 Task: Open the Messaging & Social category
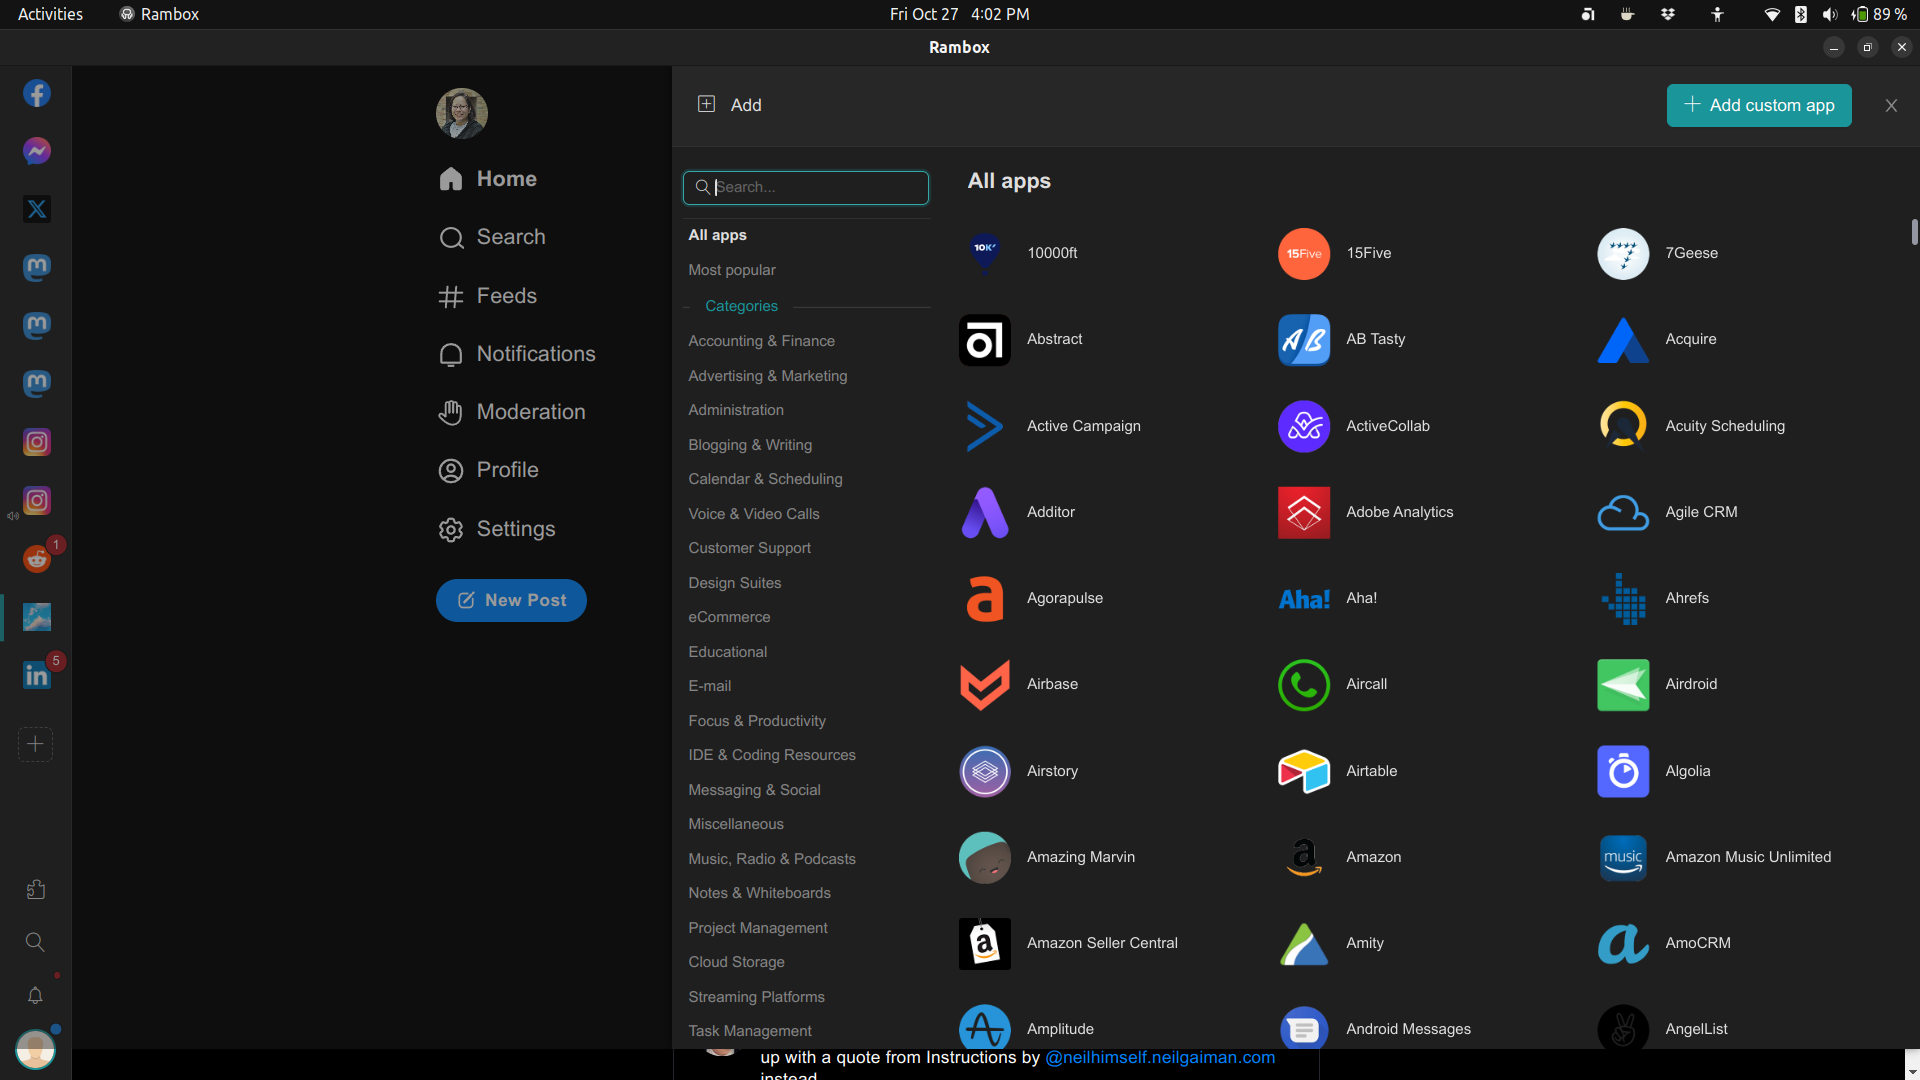tap(754, 790)
